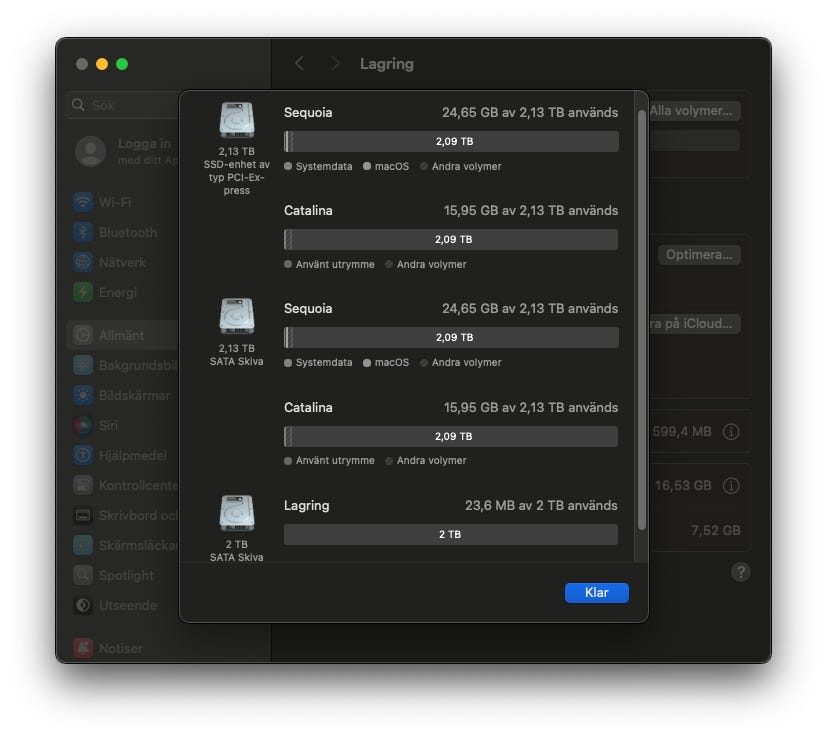Select Allmänt in the sidebar
The image size is (827, 737).
point(121,335)
